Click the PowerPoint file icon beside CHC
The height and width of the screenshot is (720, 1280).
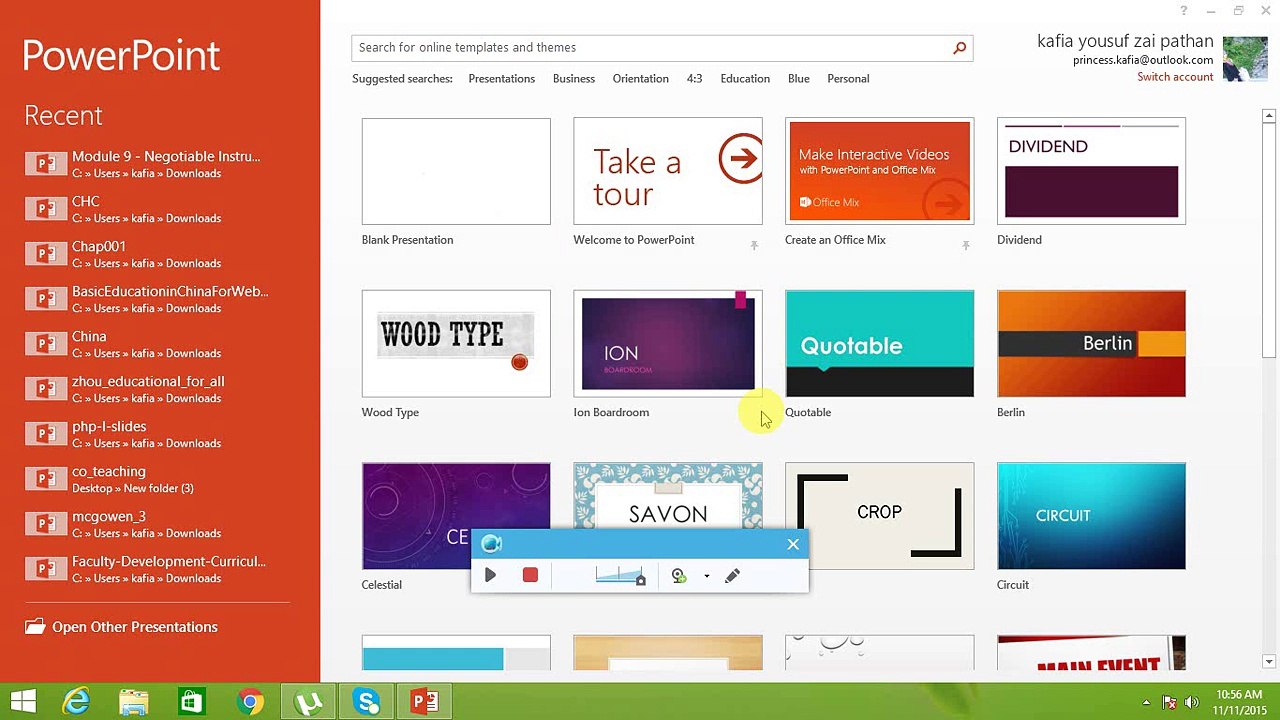click(45, 209)
